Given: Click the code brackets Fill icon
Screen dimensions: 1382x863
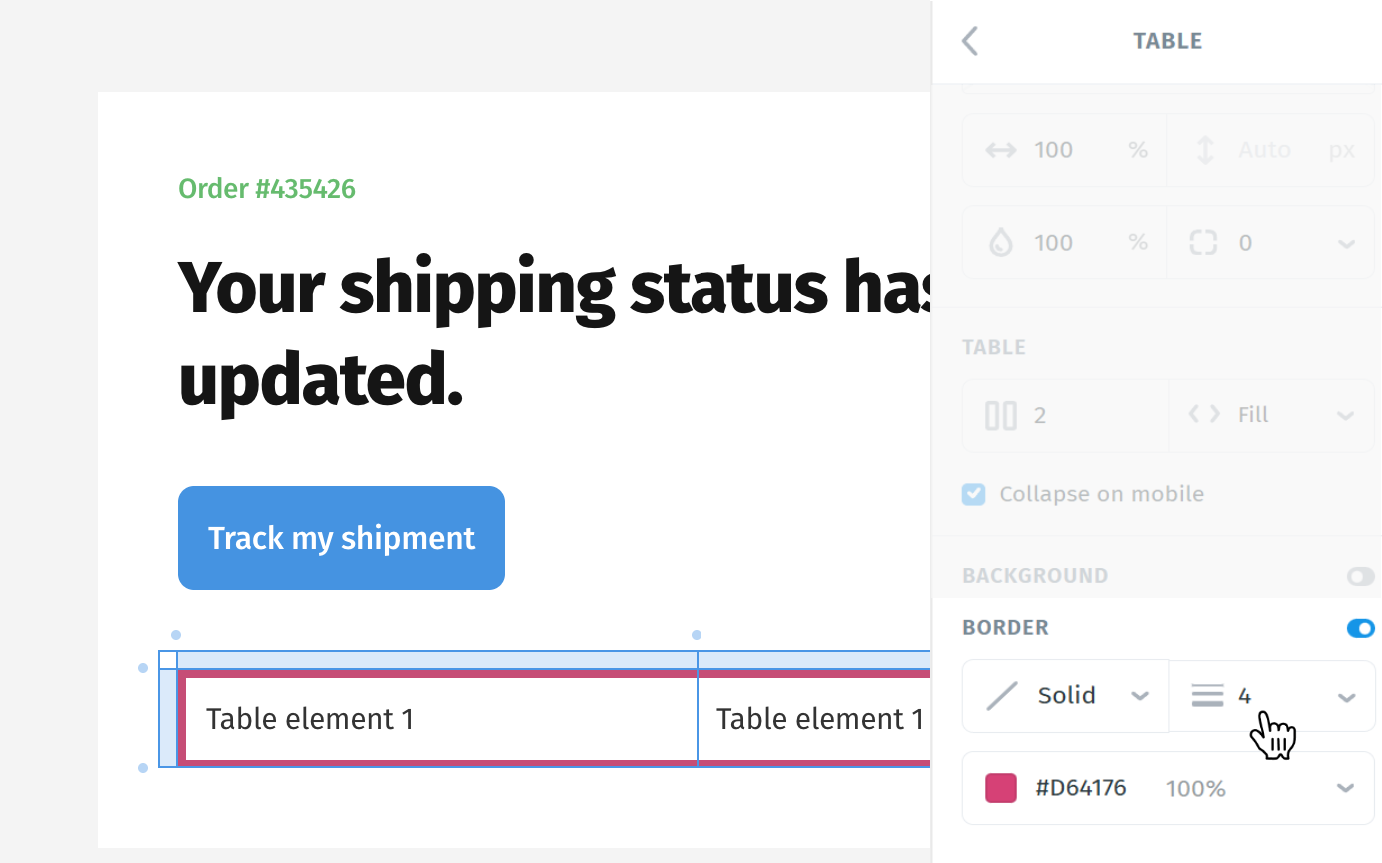Looking at the screenshot, I should [x=1204, y=414].
